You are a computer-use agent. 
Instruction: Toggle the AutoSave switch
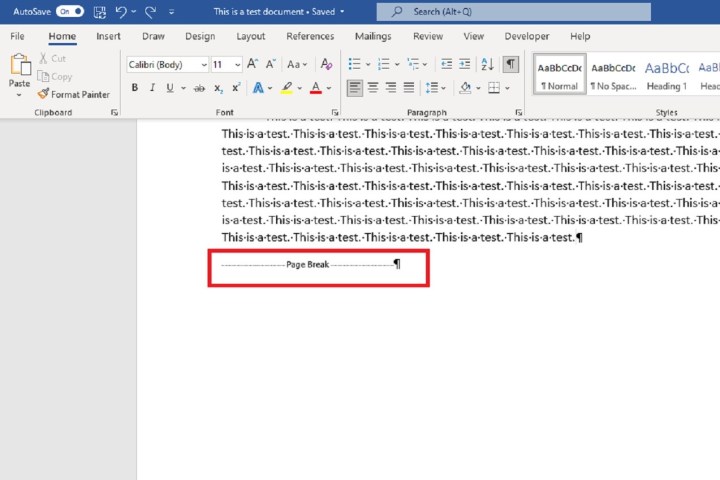(69, 12)
